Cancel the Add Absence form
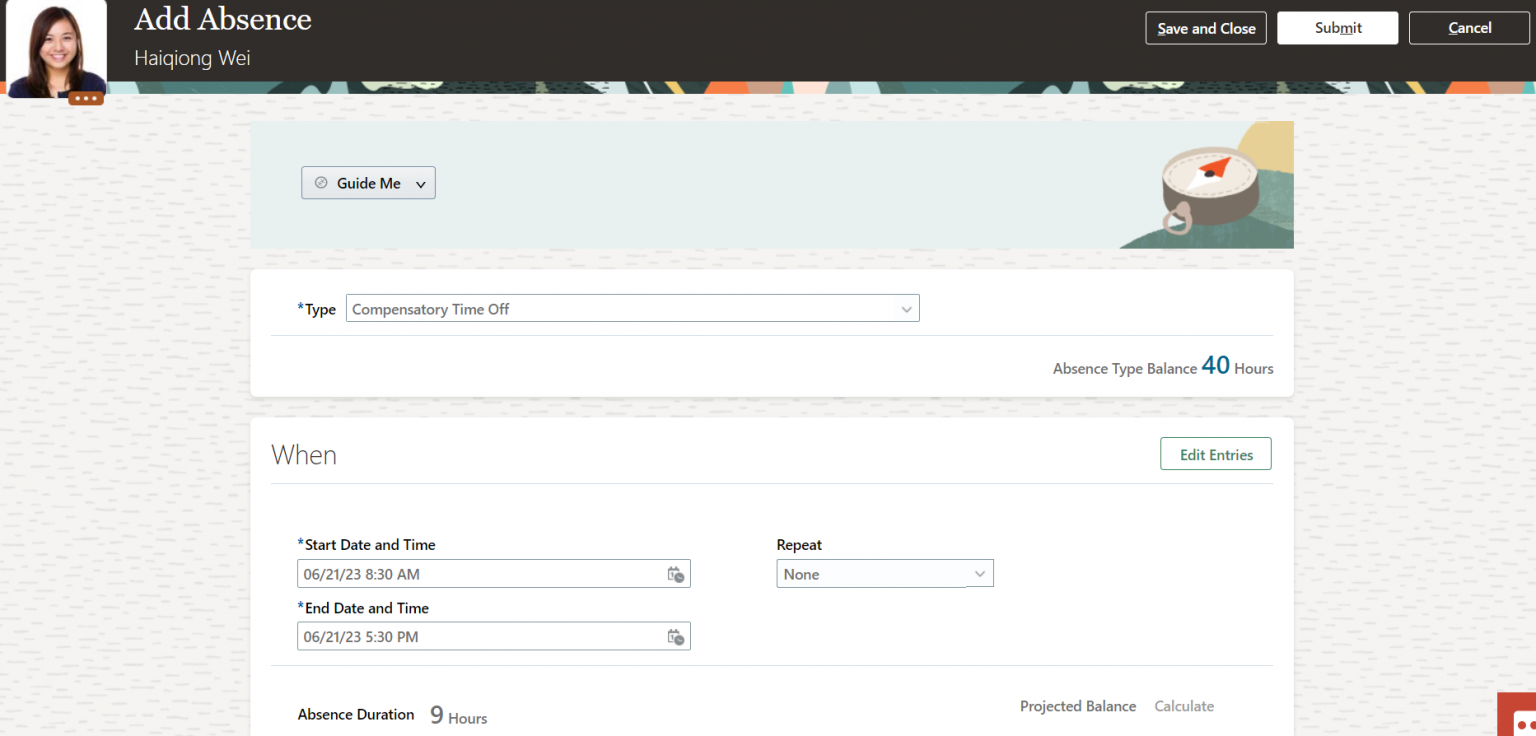The image size is (1536, 736). pyautogui.click(x=1468, y=28)
